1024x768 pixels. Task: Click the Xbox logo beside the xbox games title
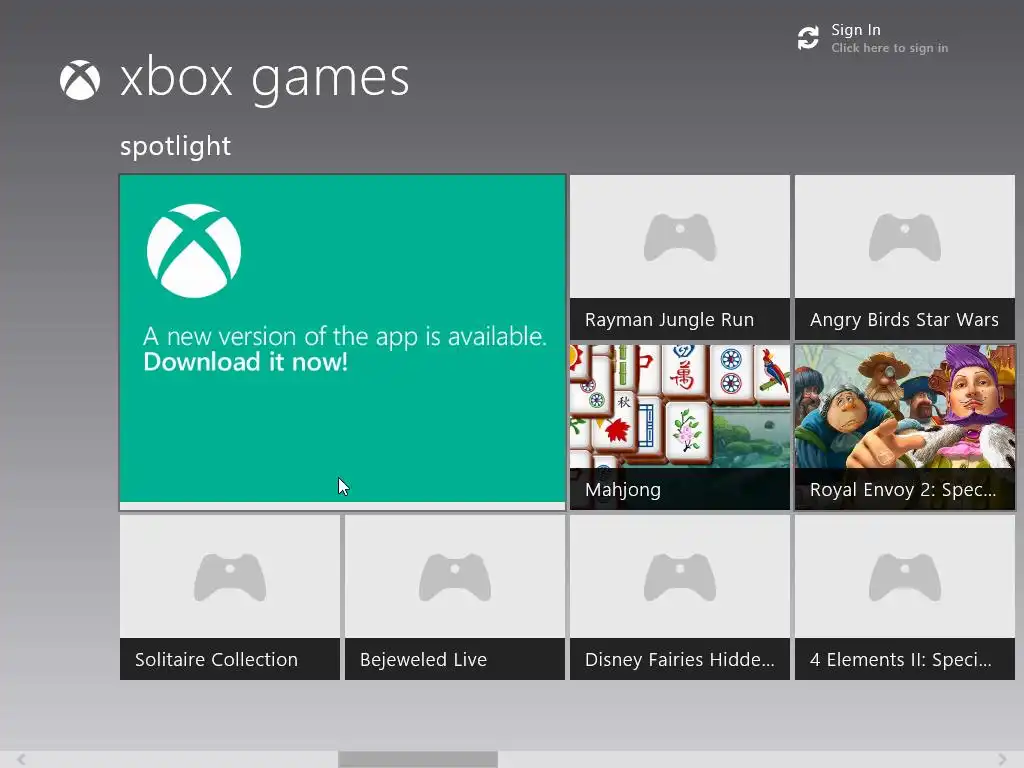80,80
